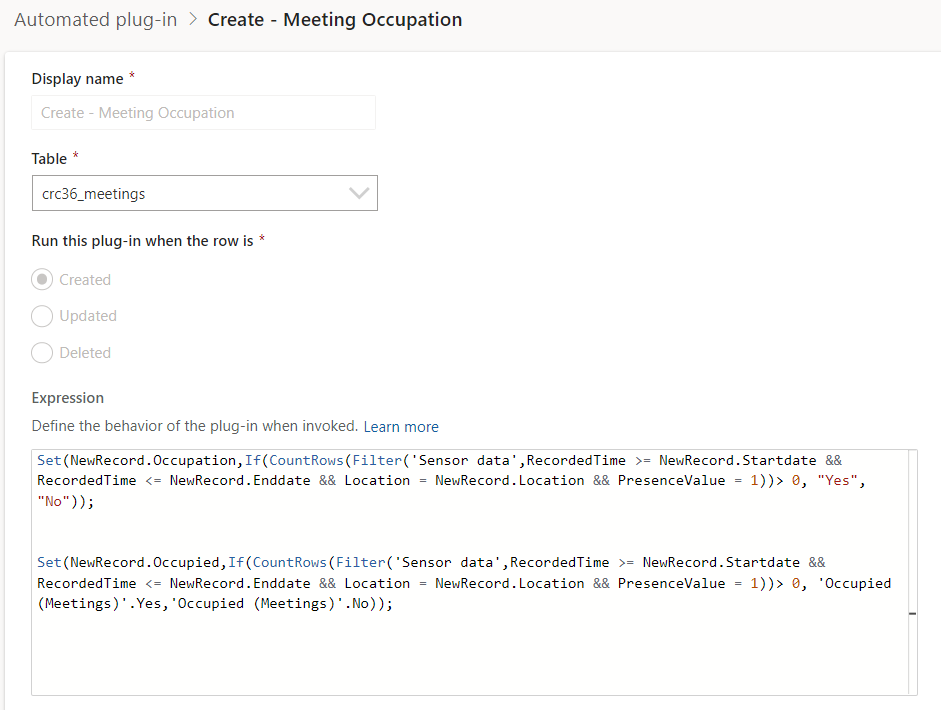The image size is (941, 710).
Task: Click the chevron arrow in Table combo box
Action: (359, 193)
